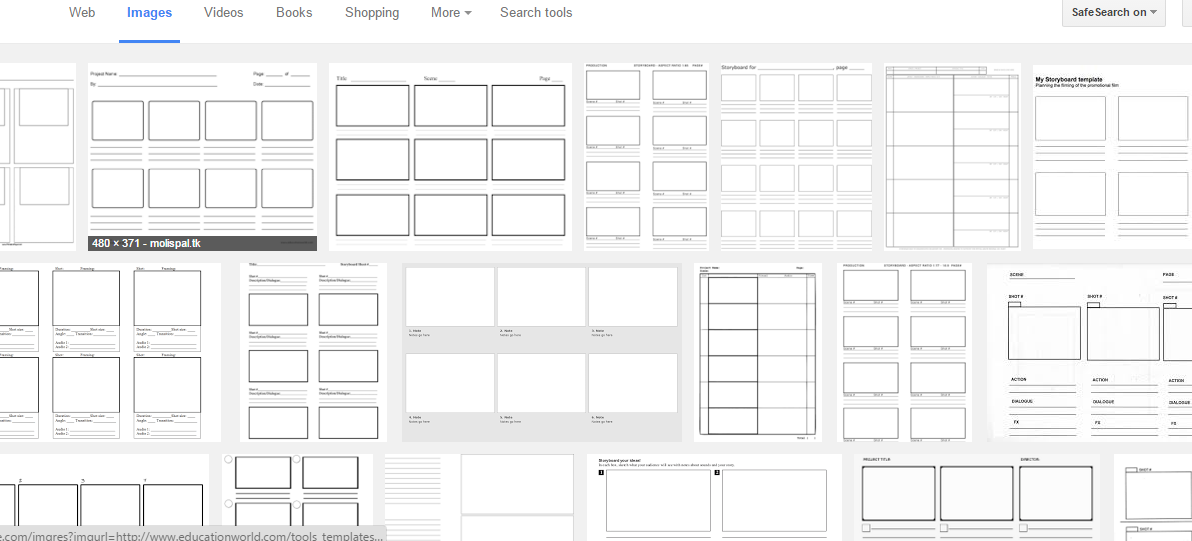Expand the More dropdown menu
The width and height of the screenshot is (1192, 541).
pyautogui.click(x=451, y=13)
